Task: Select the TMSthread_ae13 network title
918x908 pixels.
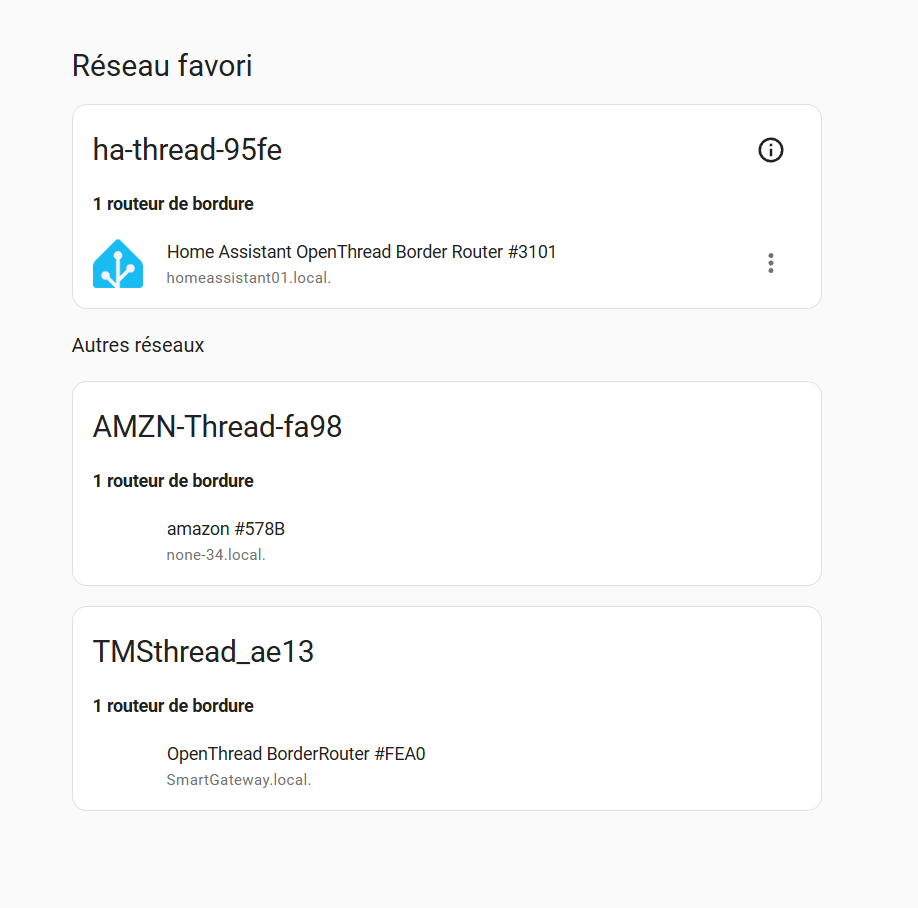Action: (203, 652)
